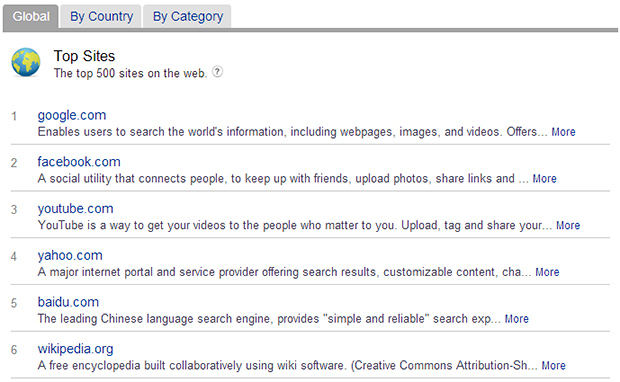Screen dimensions: 620x382
Task: Switch to the Global tab
Action: pos(31,17)
